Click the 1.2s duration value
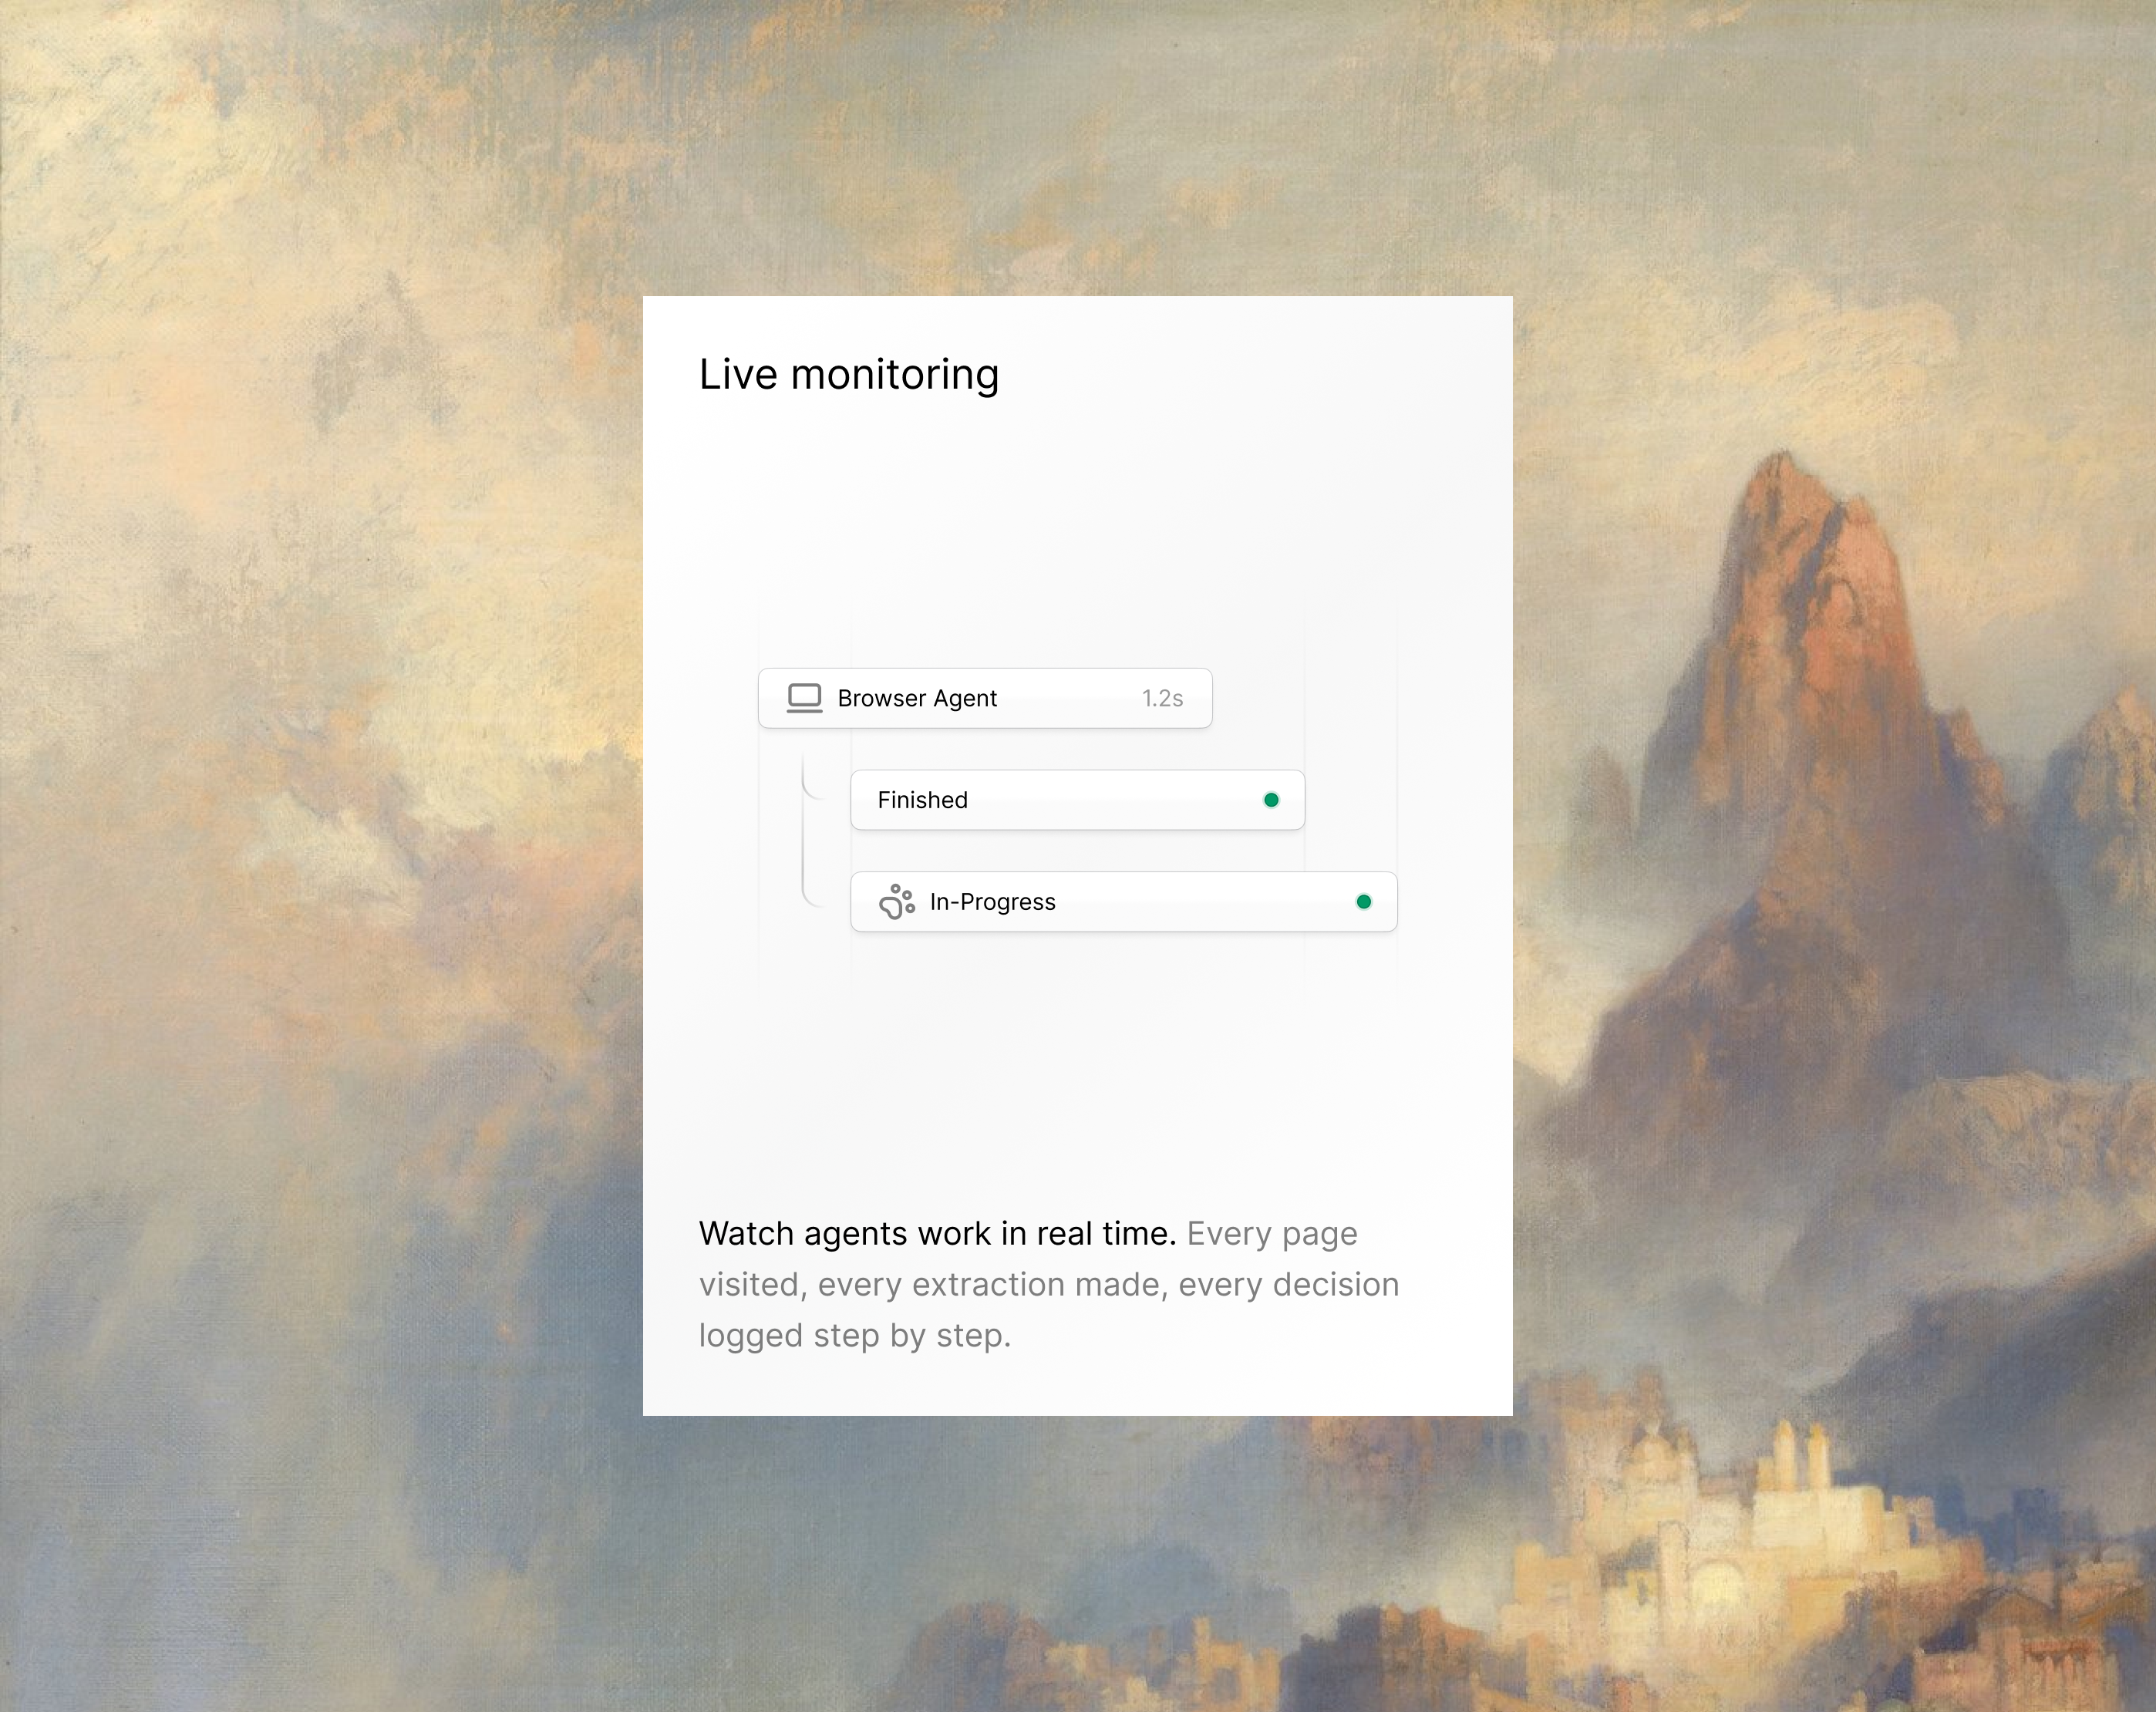The width and height of the screenshot is (2156, 1712). pos(1162,698)
